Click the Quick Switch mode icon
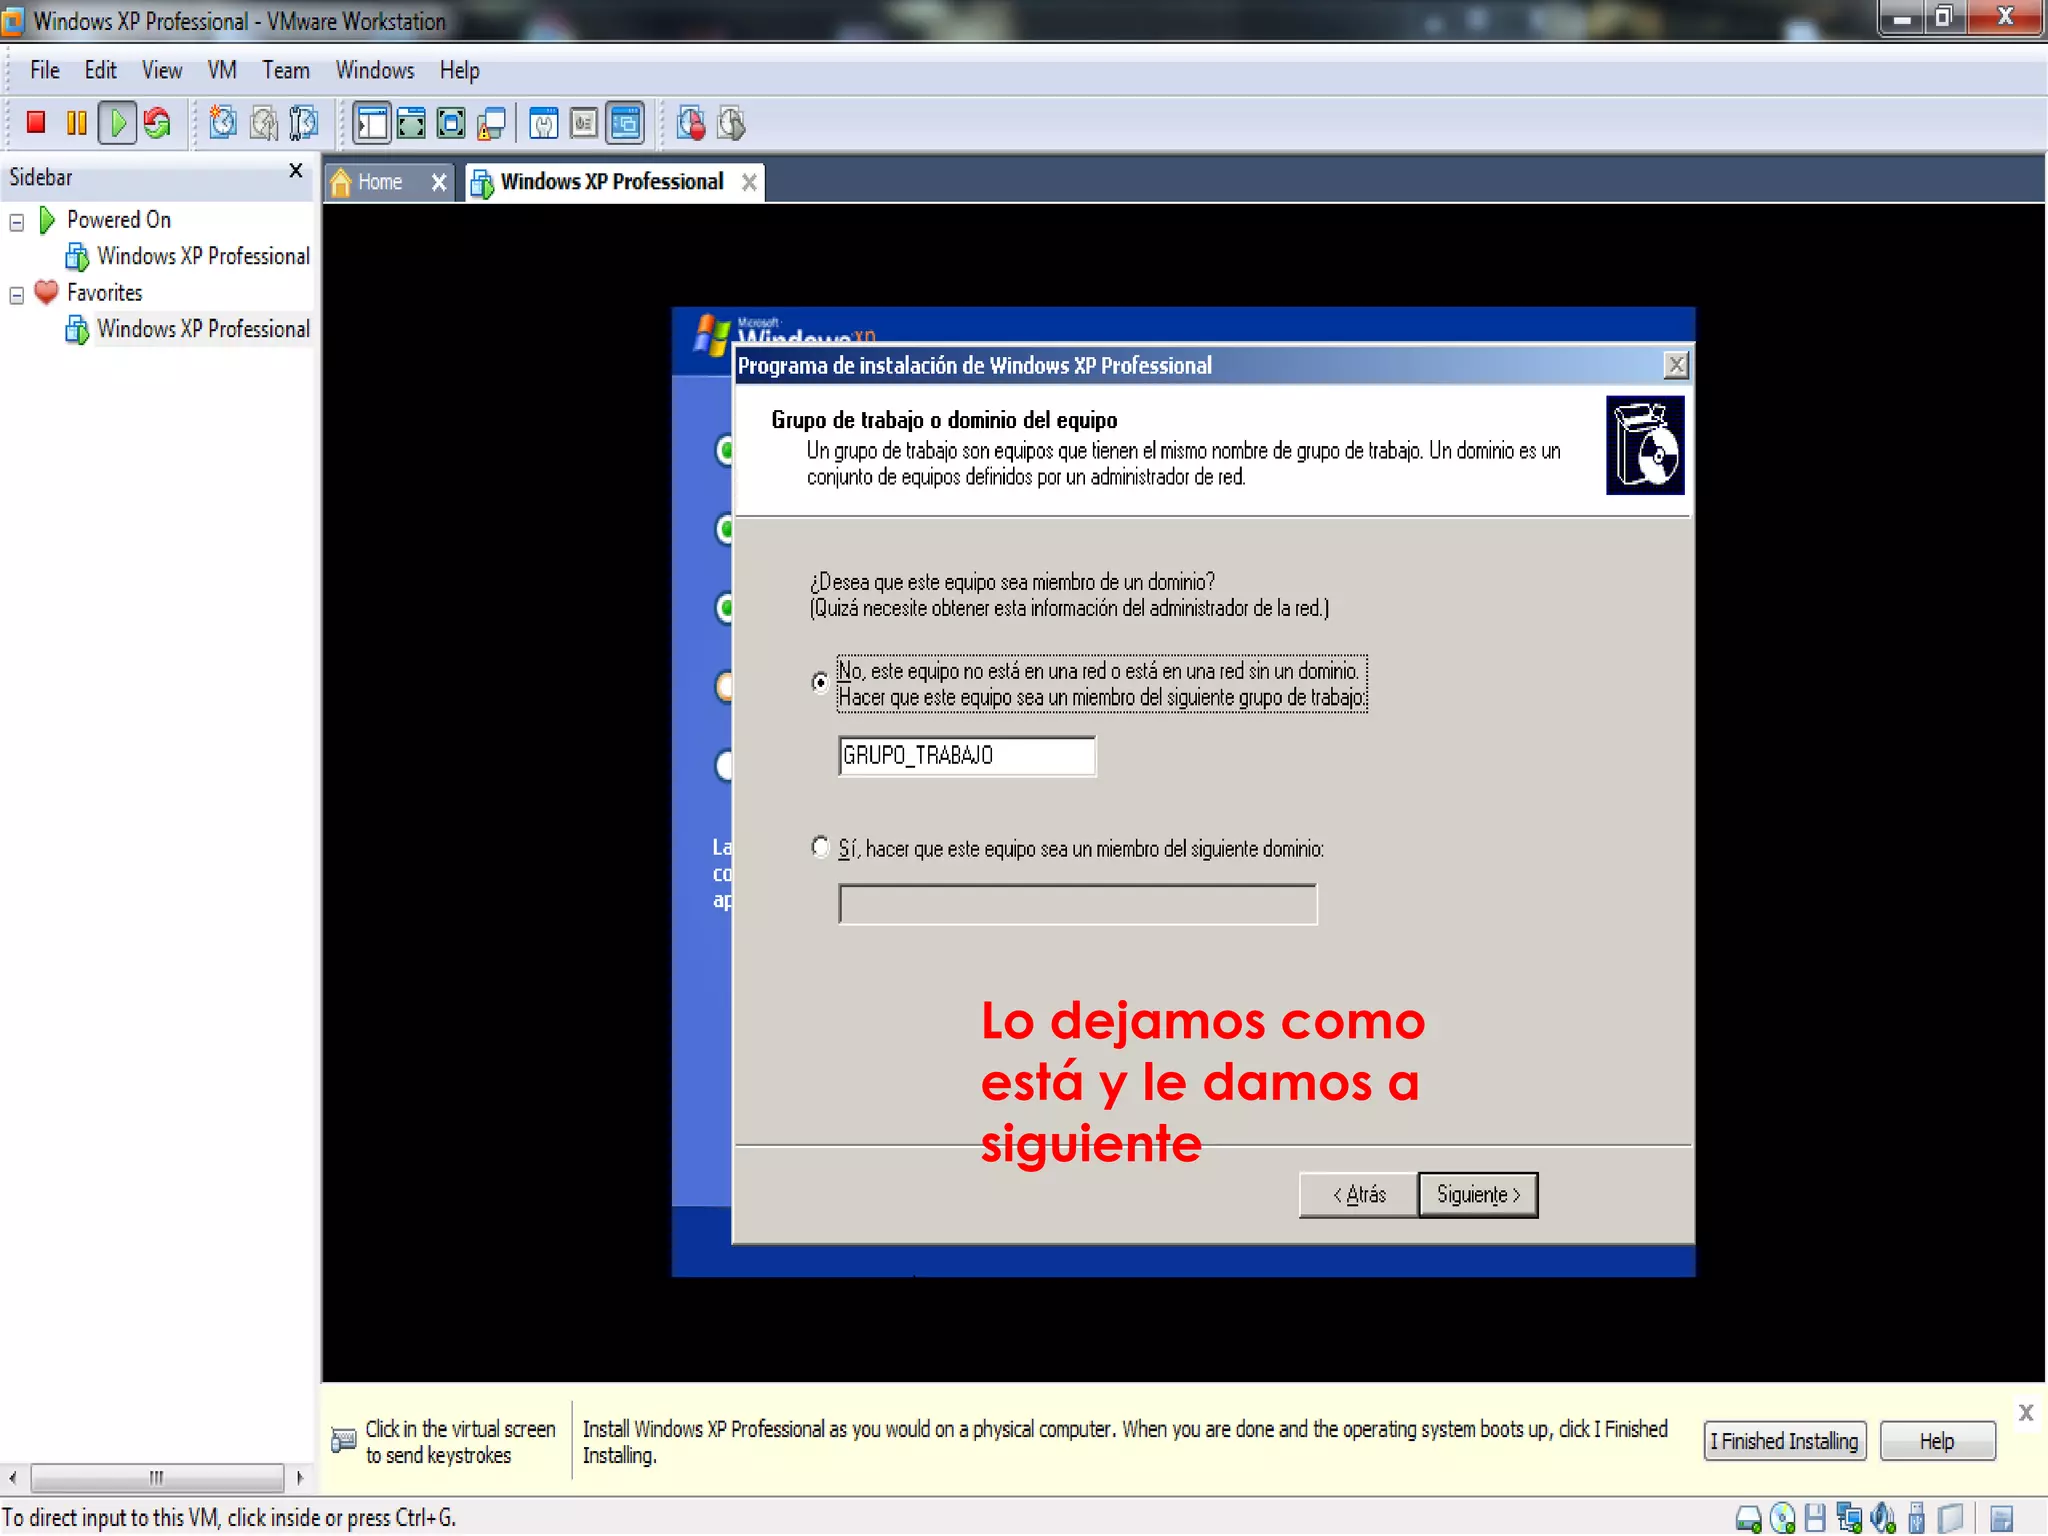This screenshot has width=2048, height=1536. click(x=411, y=123)
